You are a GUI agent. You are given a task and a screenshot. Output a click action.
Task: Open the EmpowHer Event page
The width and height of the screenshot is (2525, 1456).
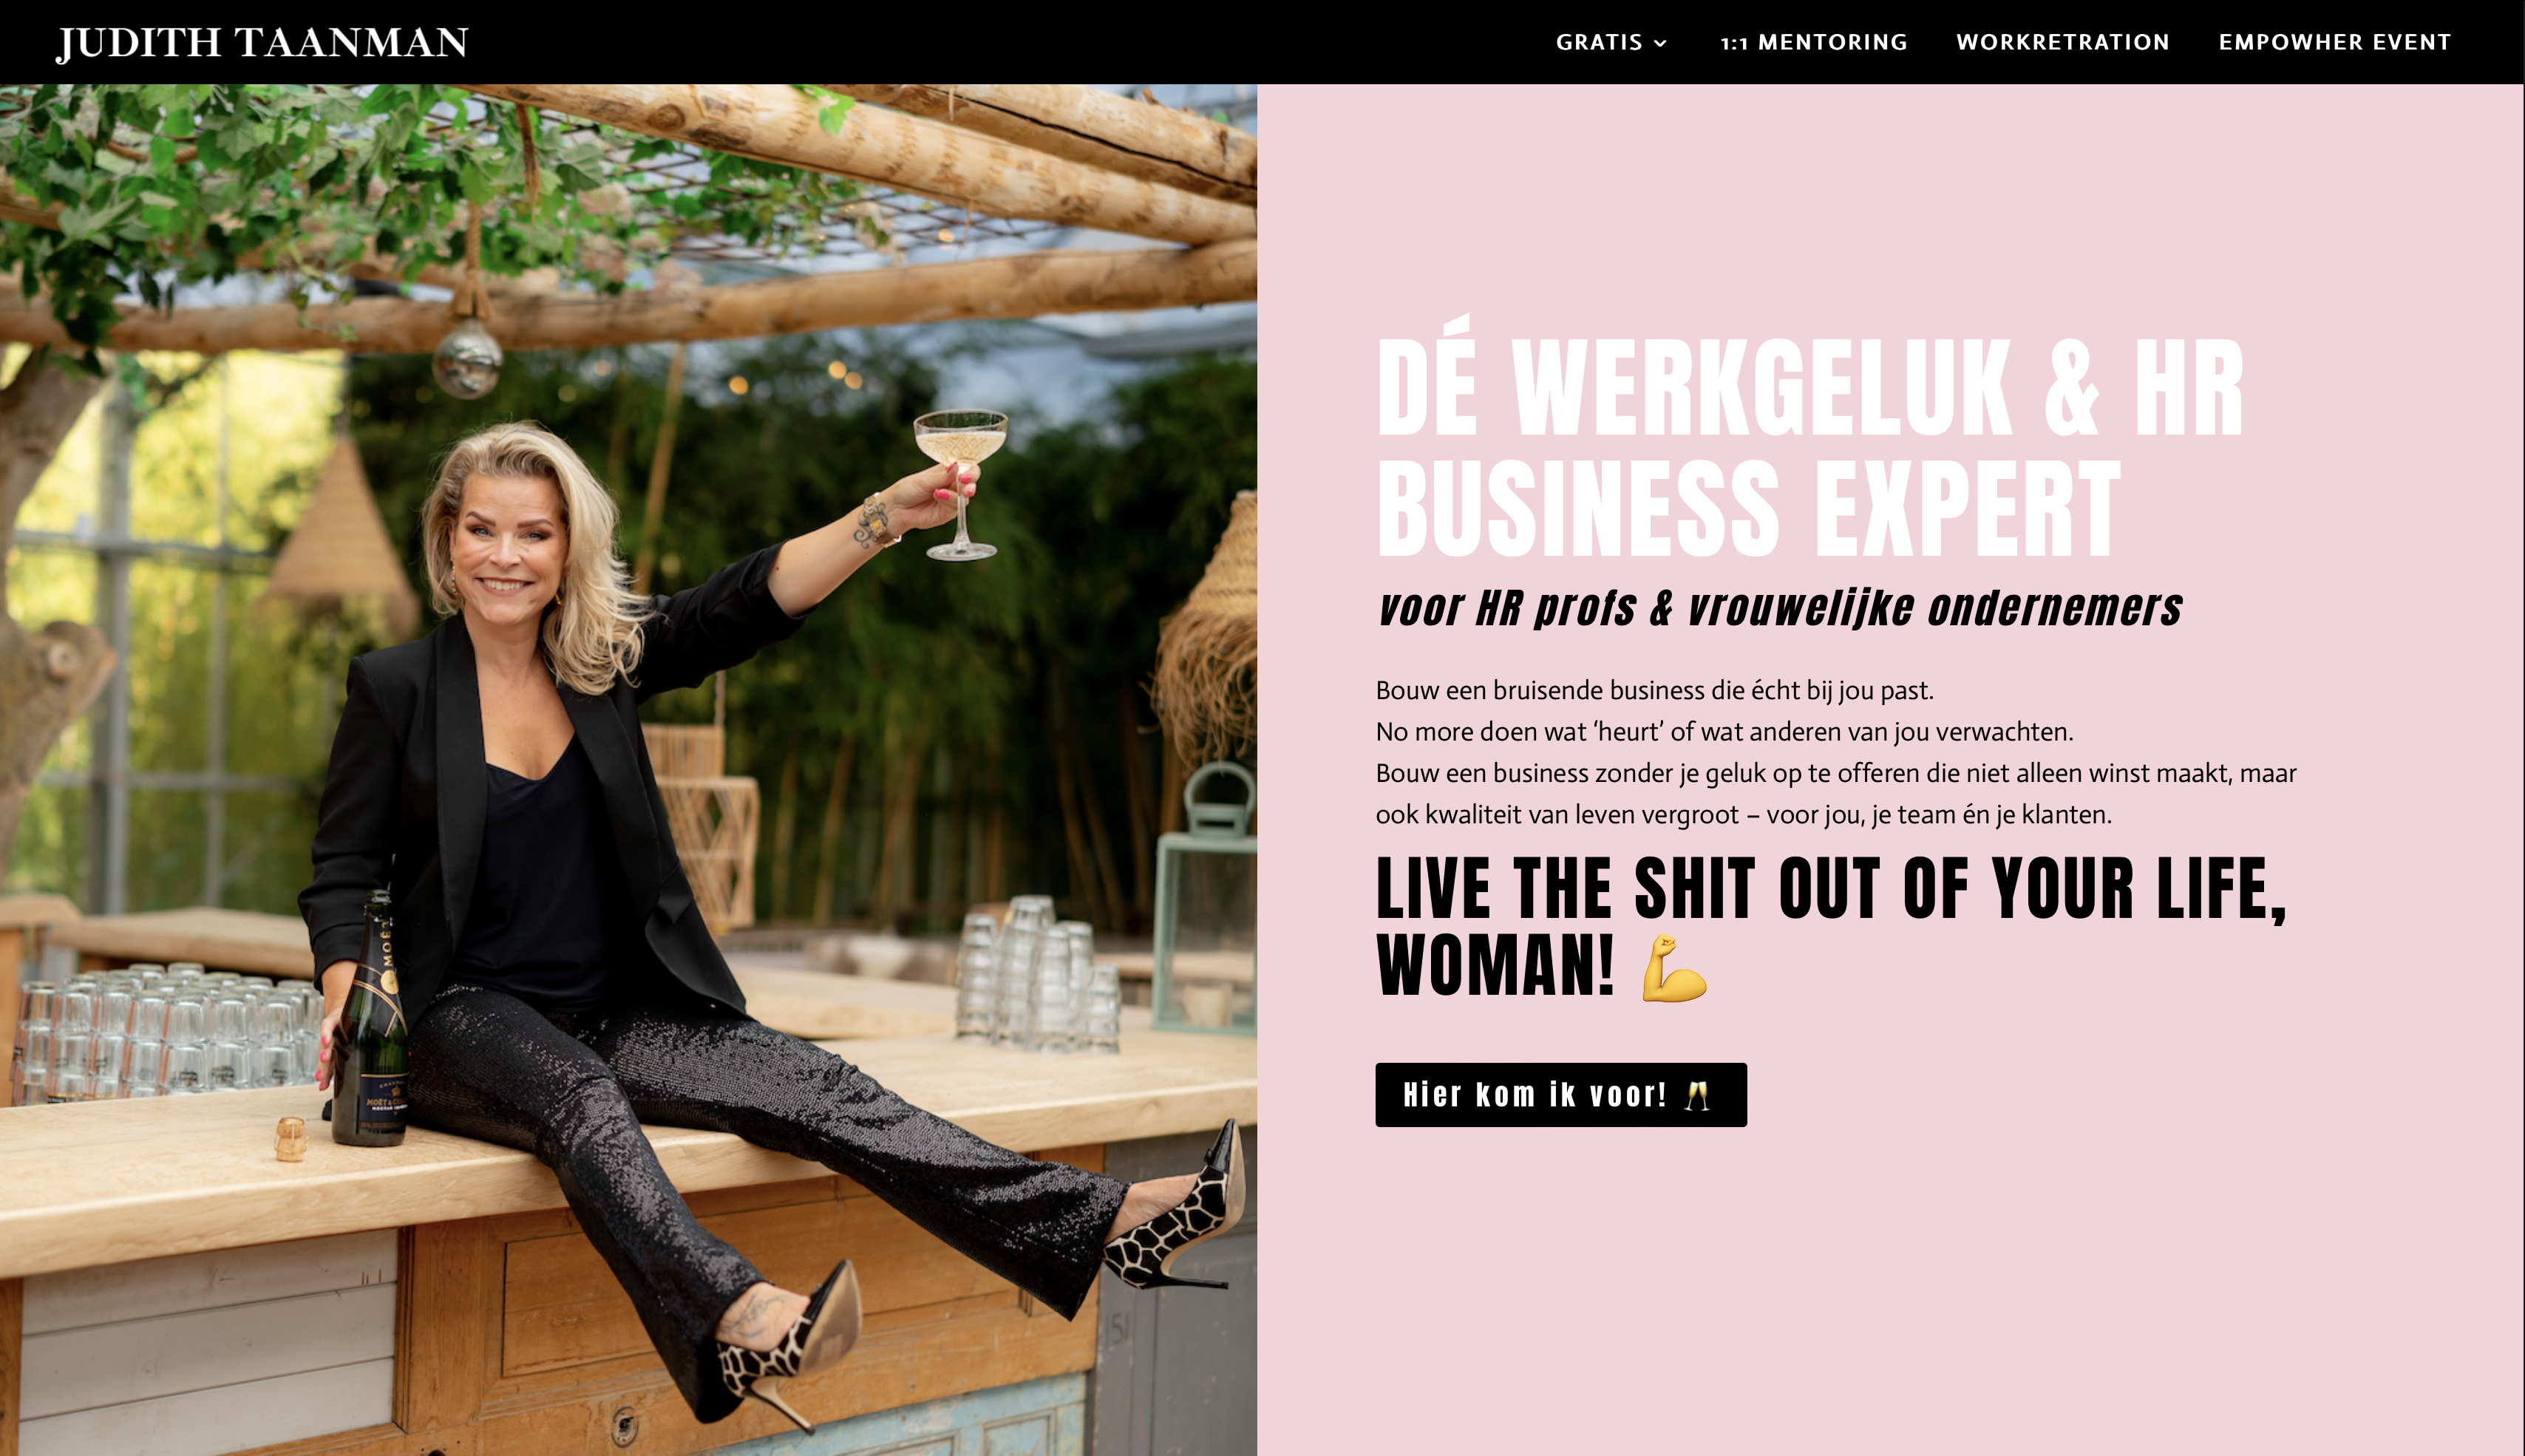[2334, 42]
